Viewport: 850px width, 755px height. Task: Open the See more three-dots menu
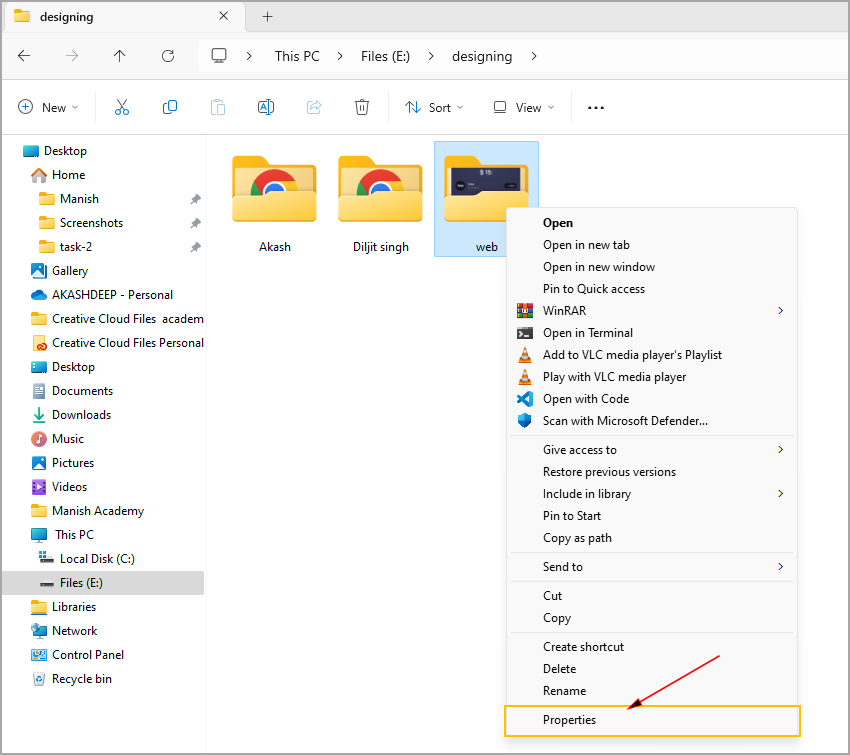[x=596, y=108]
